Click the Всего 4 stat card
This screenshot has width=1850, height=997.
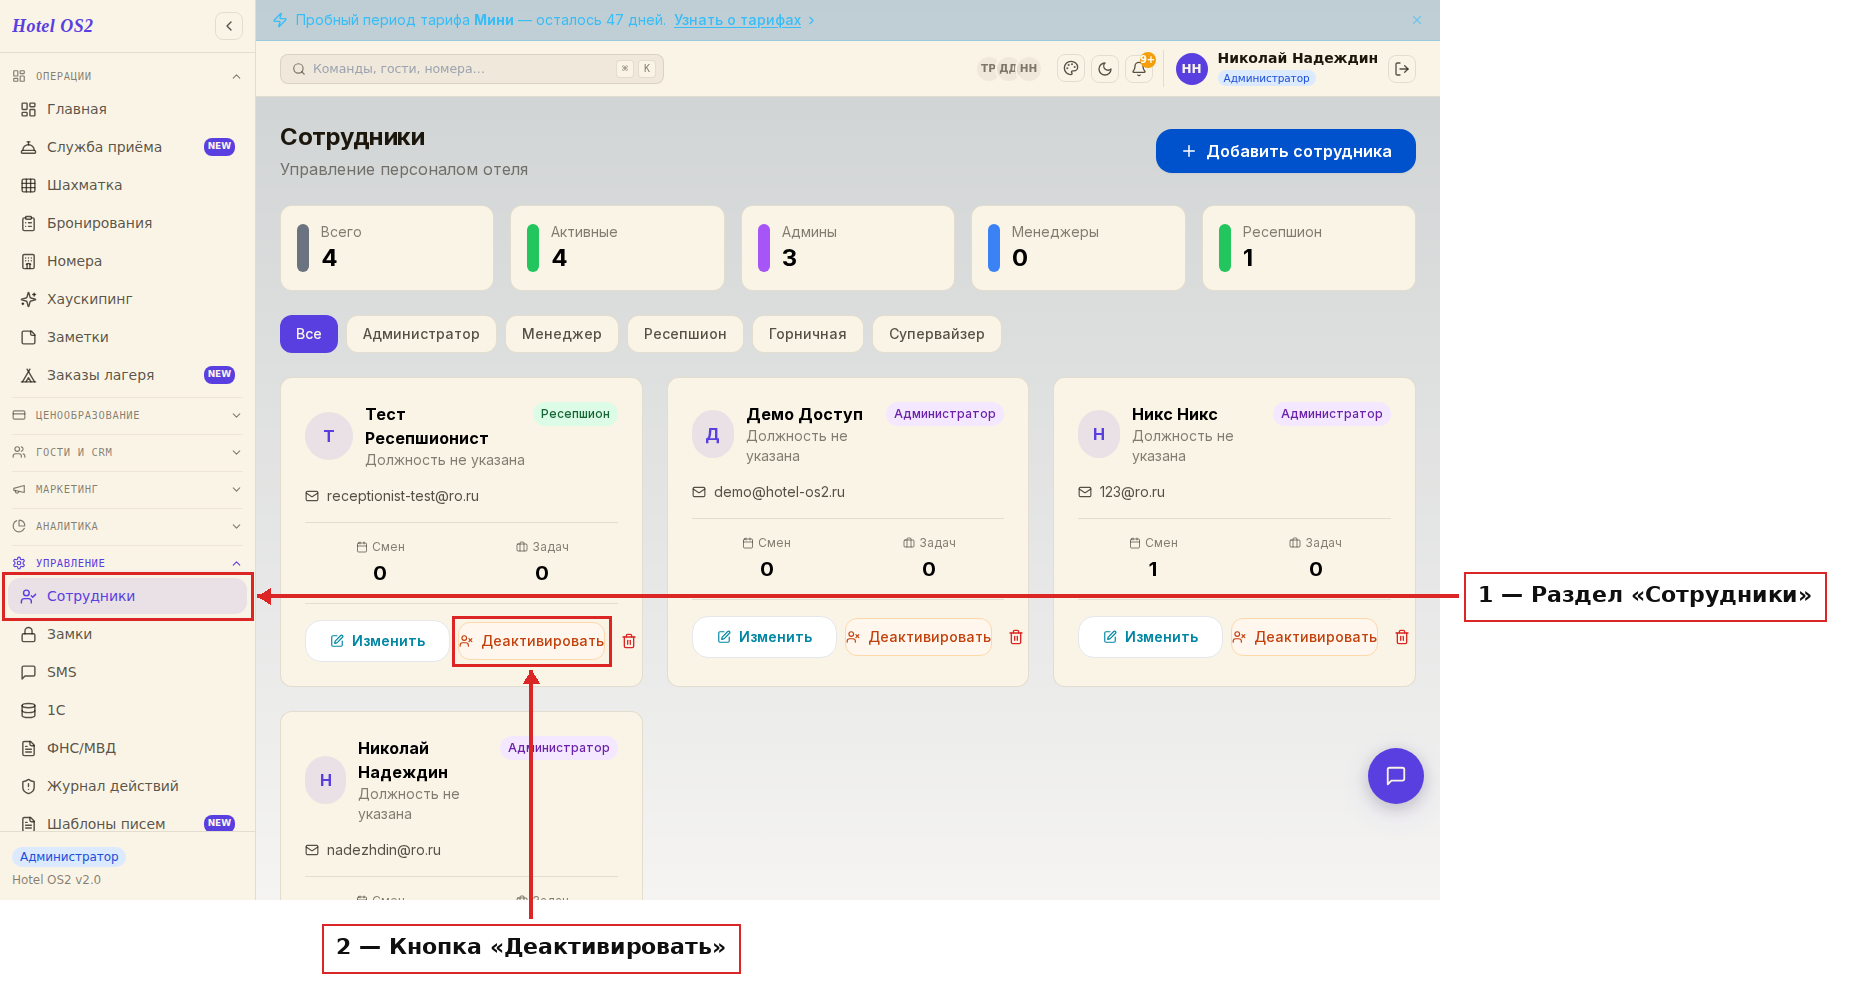click(x=387, y=248)
